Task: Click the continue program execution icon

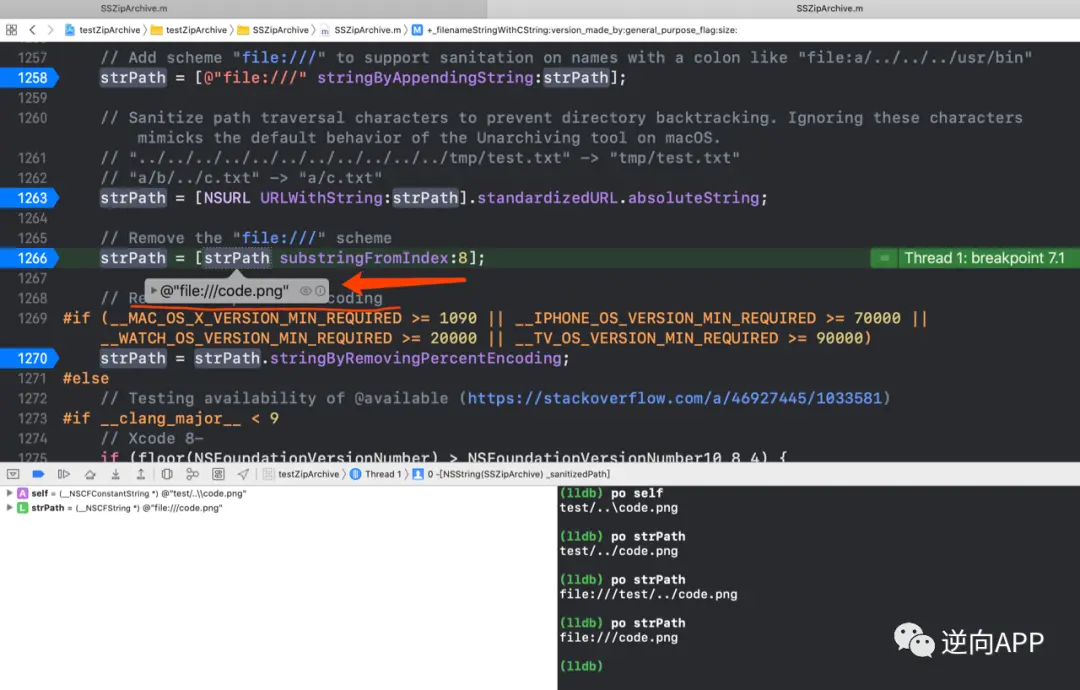Action: (63, 474)
